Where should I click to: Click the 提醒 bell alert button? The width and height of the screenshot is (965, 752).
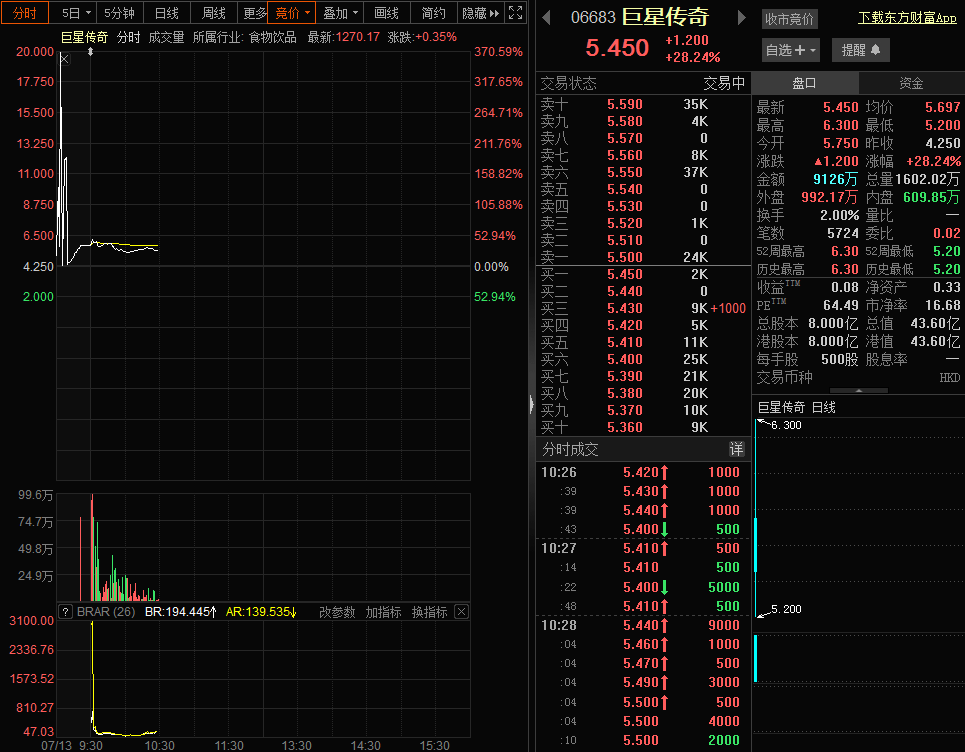point(860,50)
